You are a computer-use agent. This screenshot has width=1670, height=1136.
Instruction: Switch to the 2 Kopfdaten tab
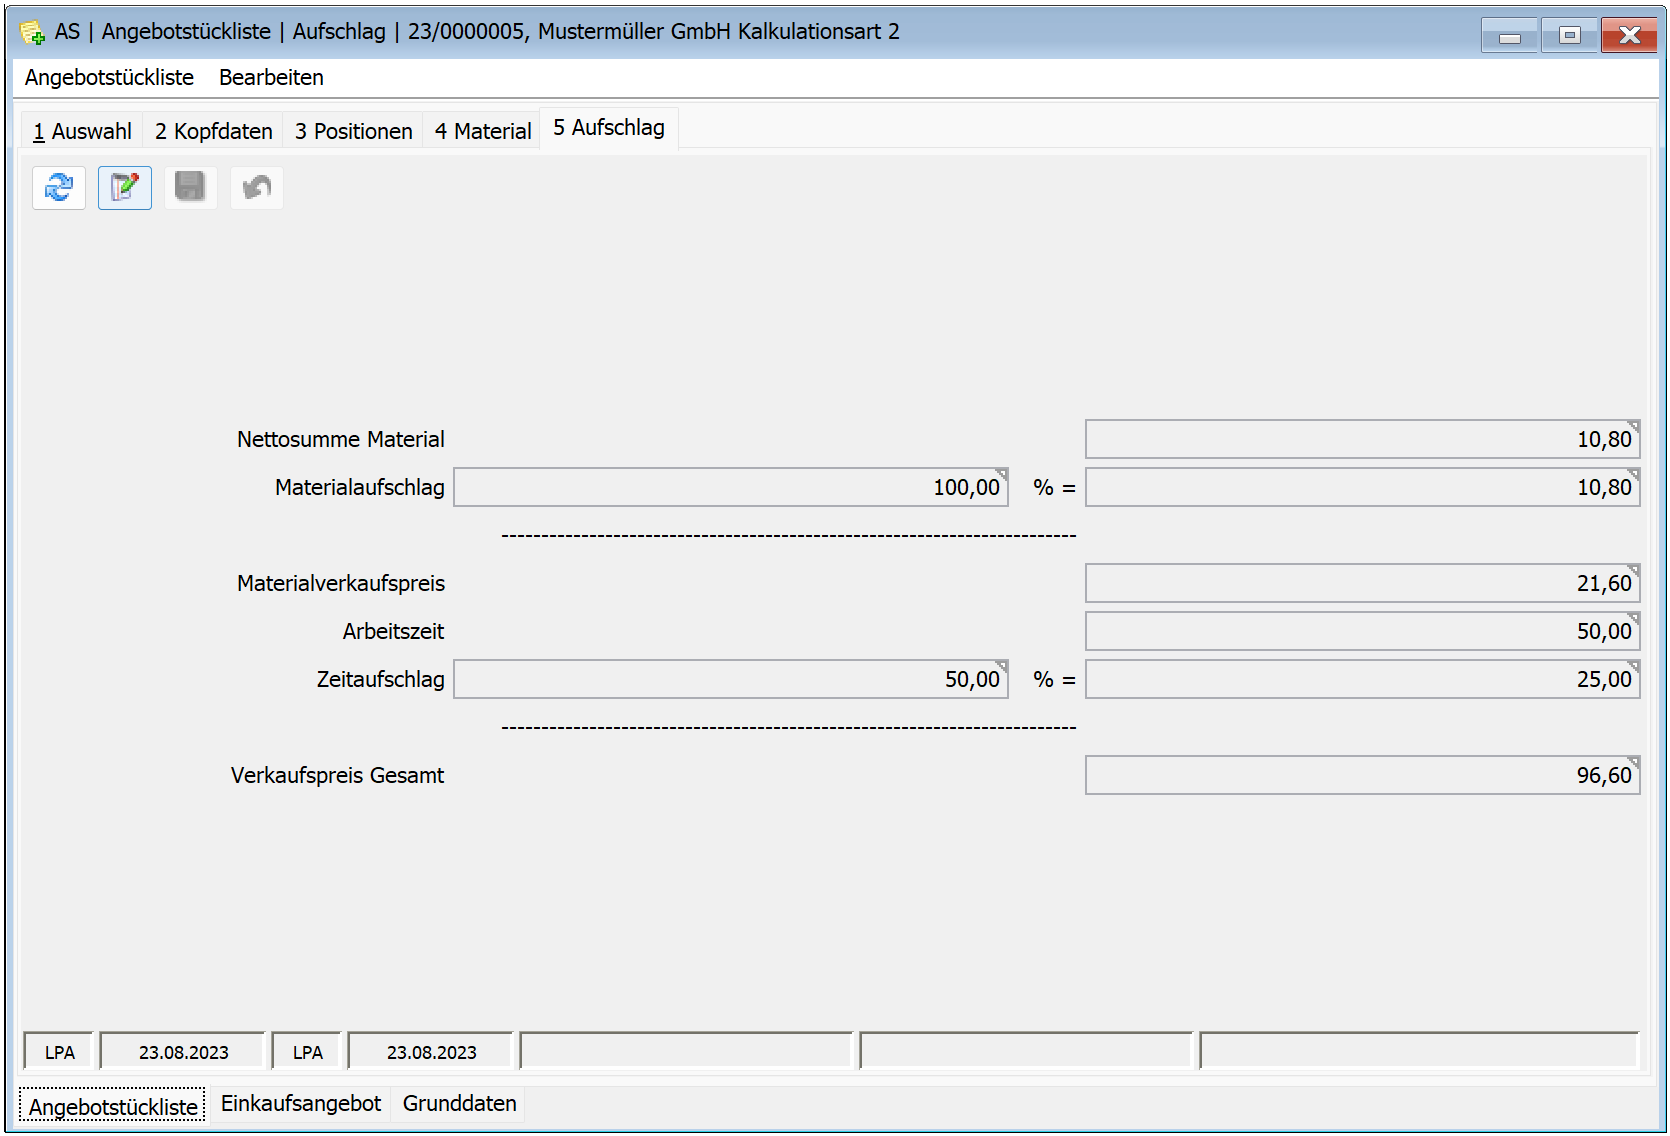tap(213, 131)
